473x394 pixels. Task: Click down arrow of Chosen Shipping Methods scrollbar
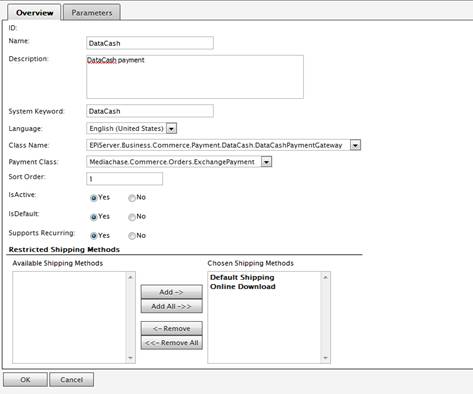tap(325, 358)
